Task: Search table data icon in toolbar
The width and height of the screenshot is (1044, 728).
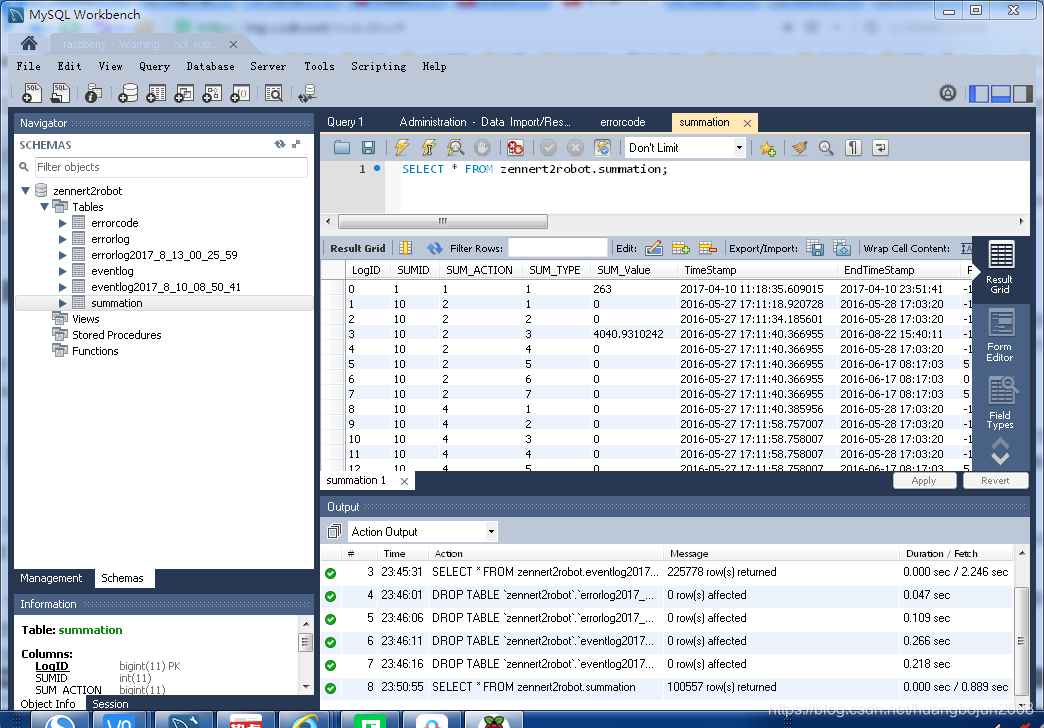Action: click(274, 93)
